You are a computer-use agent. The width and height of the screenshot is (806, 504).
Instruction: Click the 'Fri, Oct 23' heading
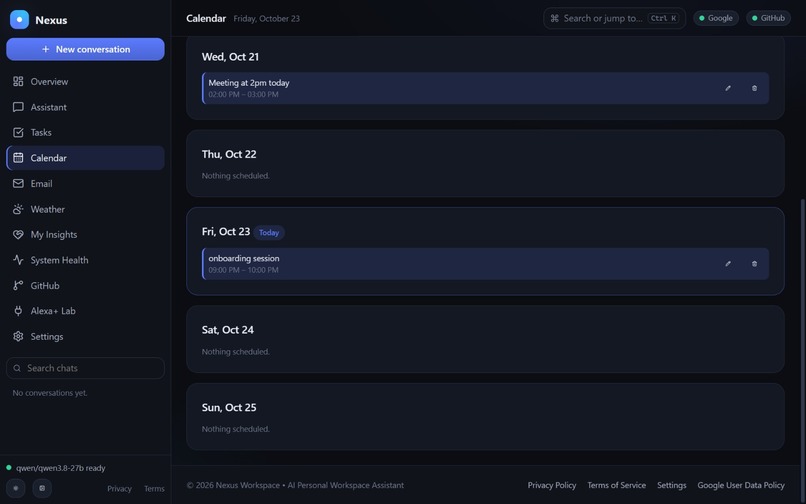tap(226, 232)
